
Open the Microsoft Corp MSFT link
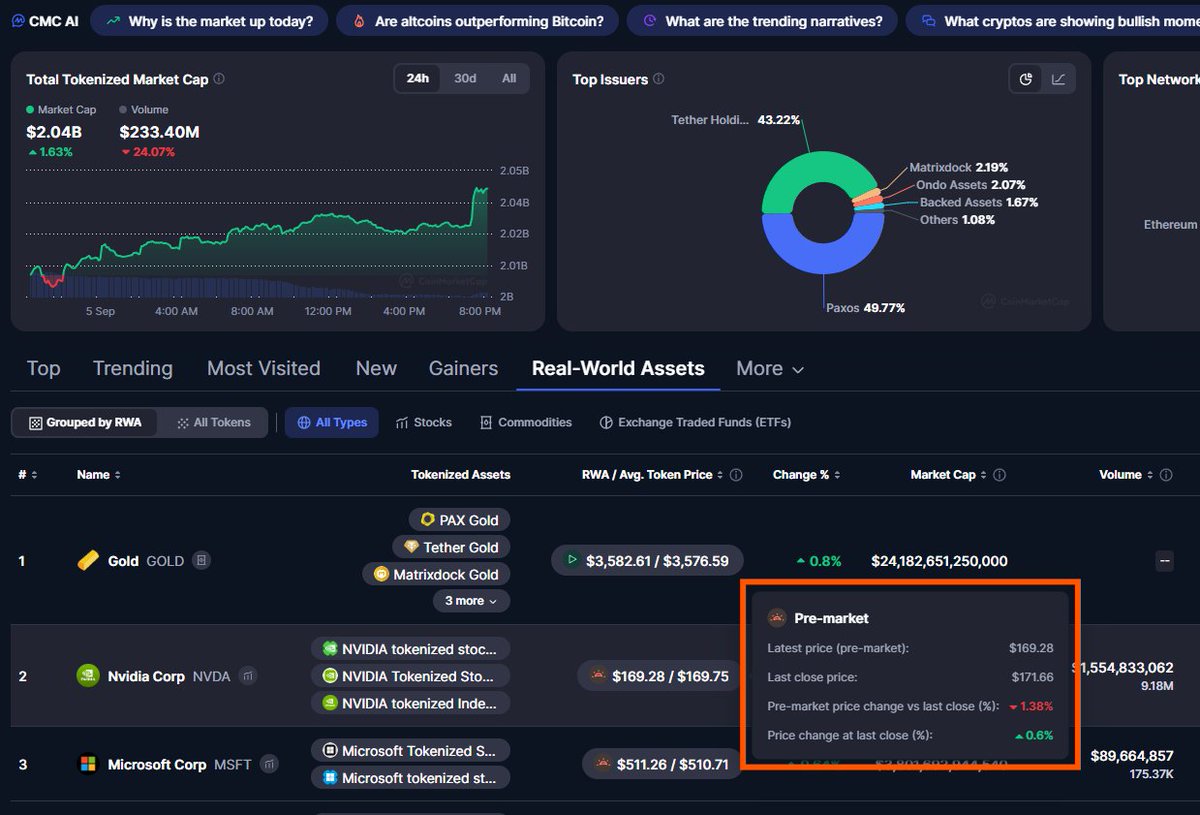click(x=180, y=764)
